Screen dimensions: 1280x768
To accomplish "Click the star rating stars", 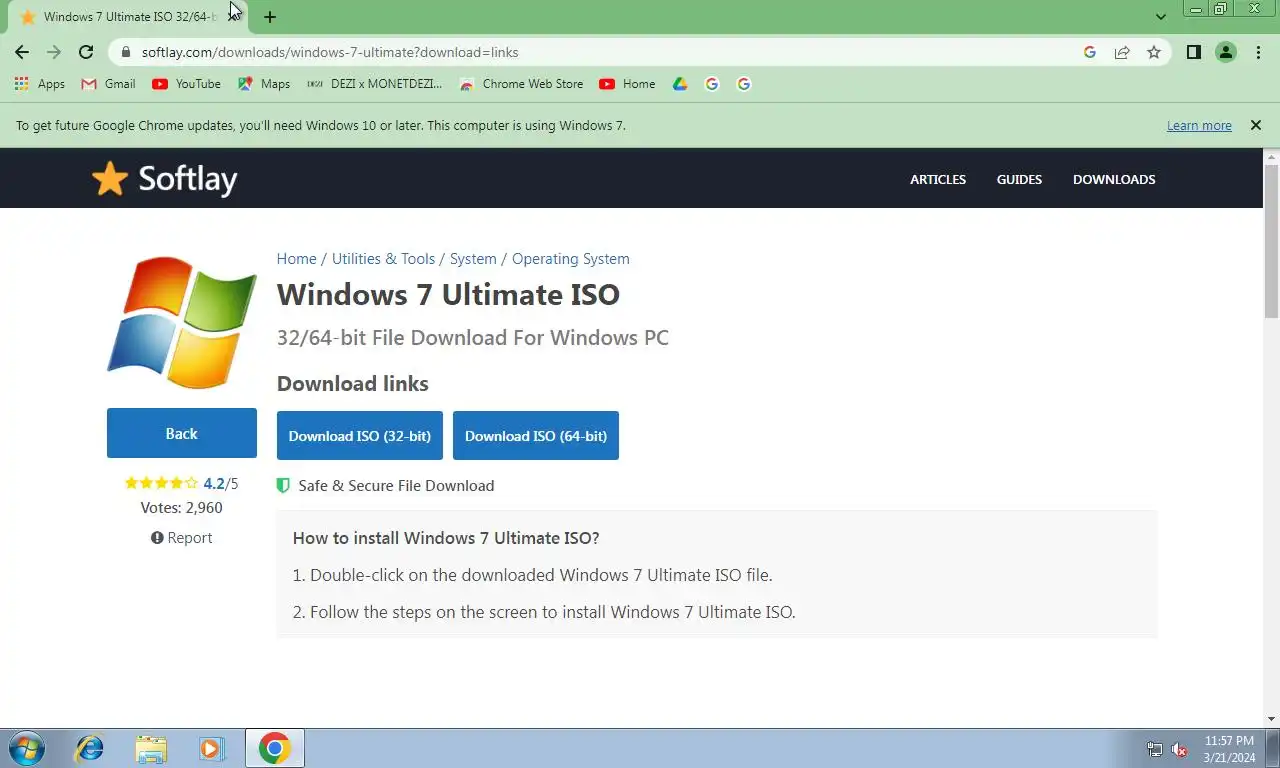I will pos(161,483).
